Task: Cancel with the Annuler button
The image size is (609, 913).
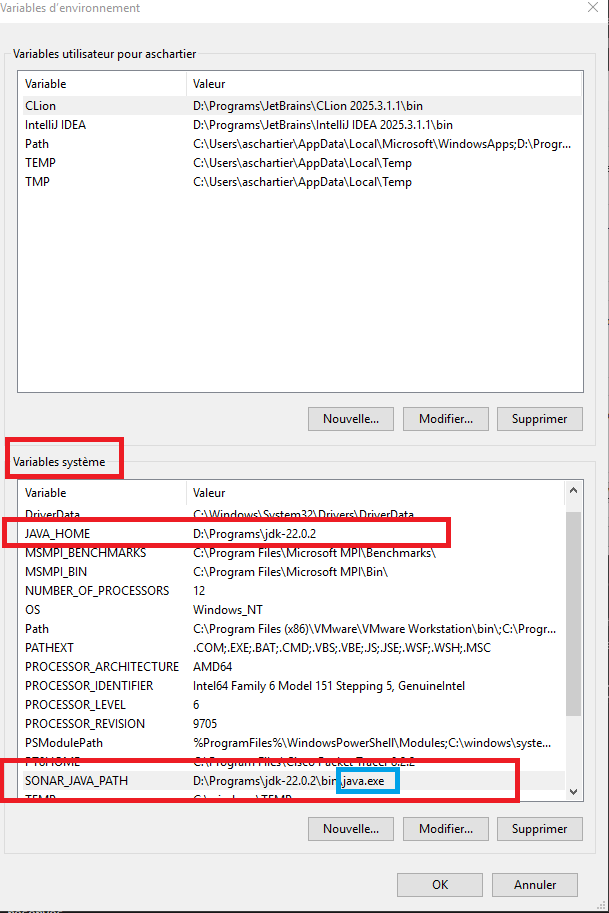Action: point(534,884)
